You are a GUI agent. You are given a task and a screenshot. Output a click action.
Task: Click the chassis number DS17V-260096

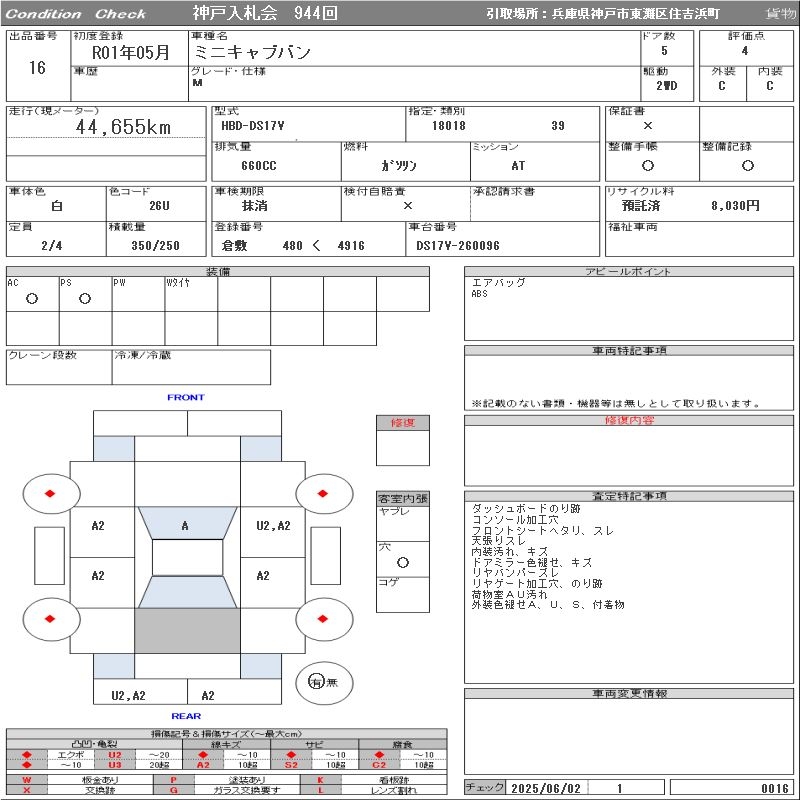pos(457,245)
